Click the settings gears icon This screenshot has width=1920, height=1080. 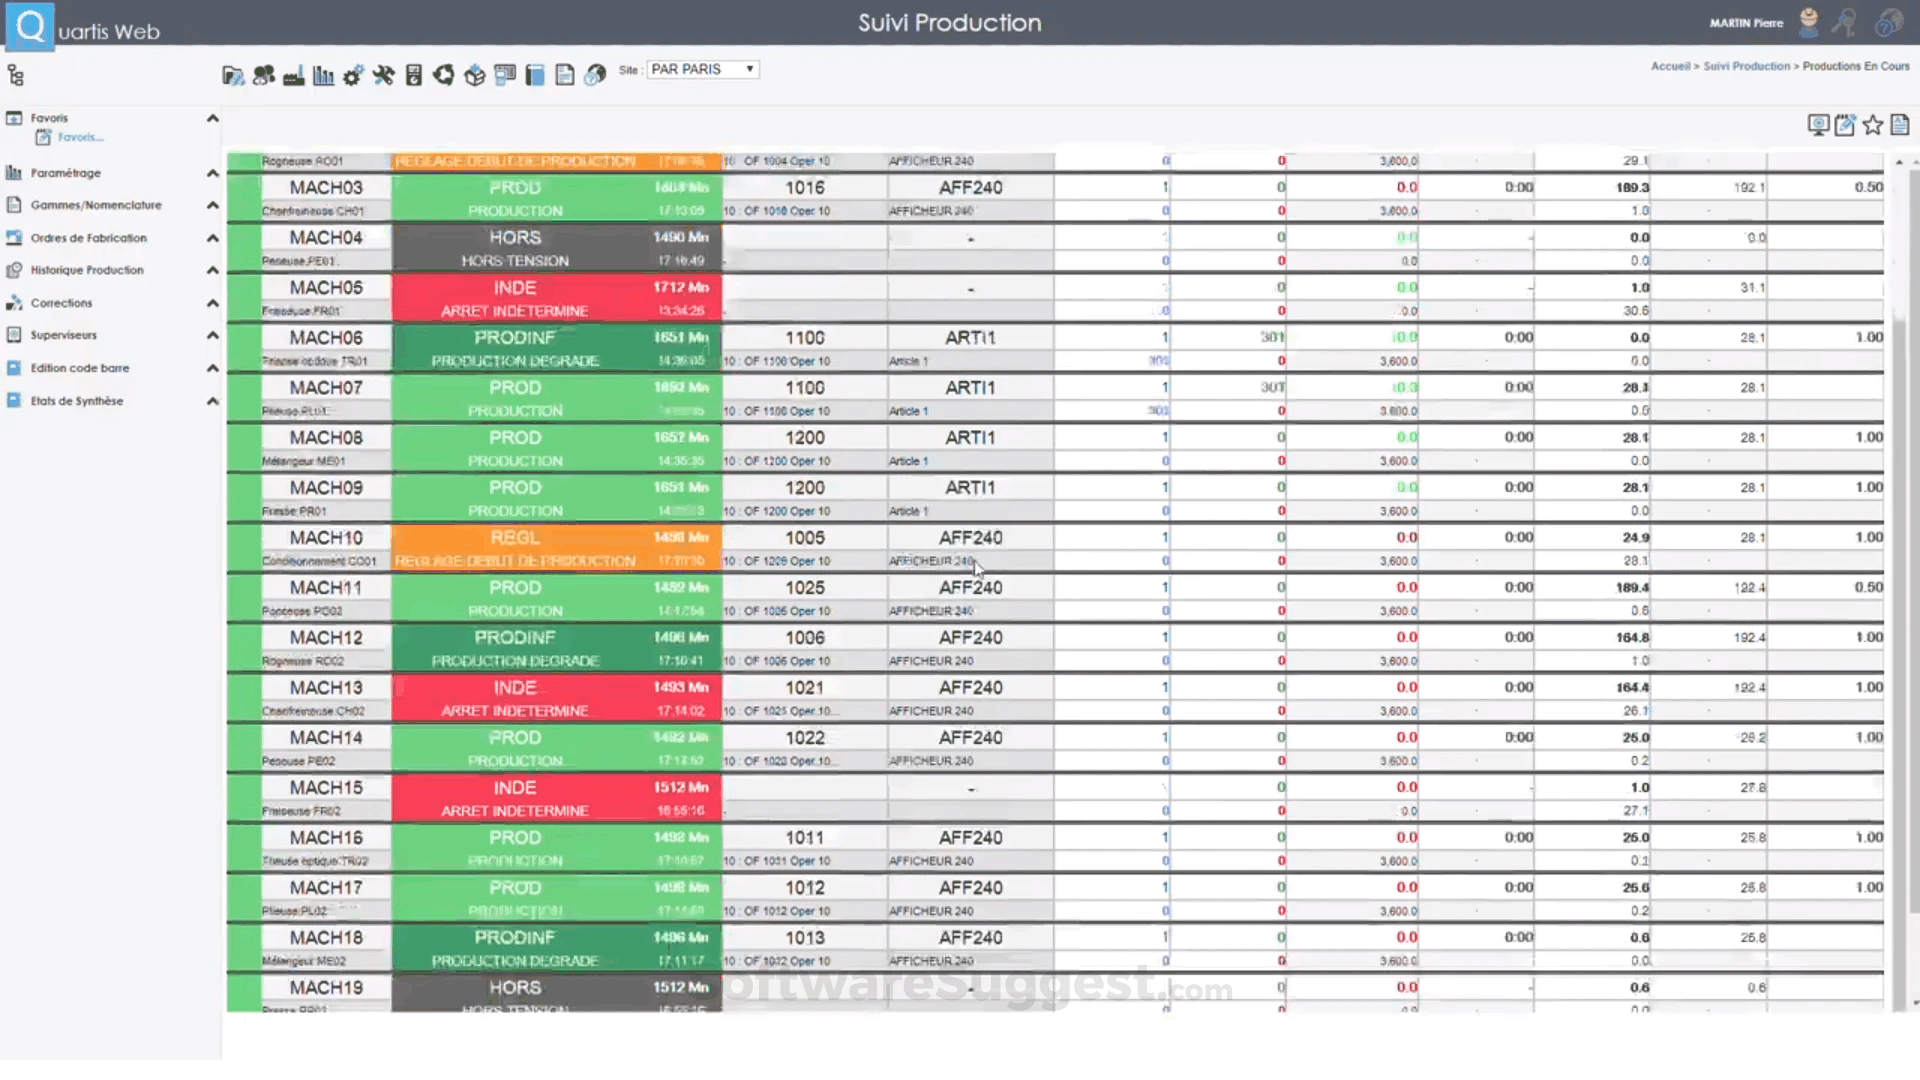(x=353, y=74)
